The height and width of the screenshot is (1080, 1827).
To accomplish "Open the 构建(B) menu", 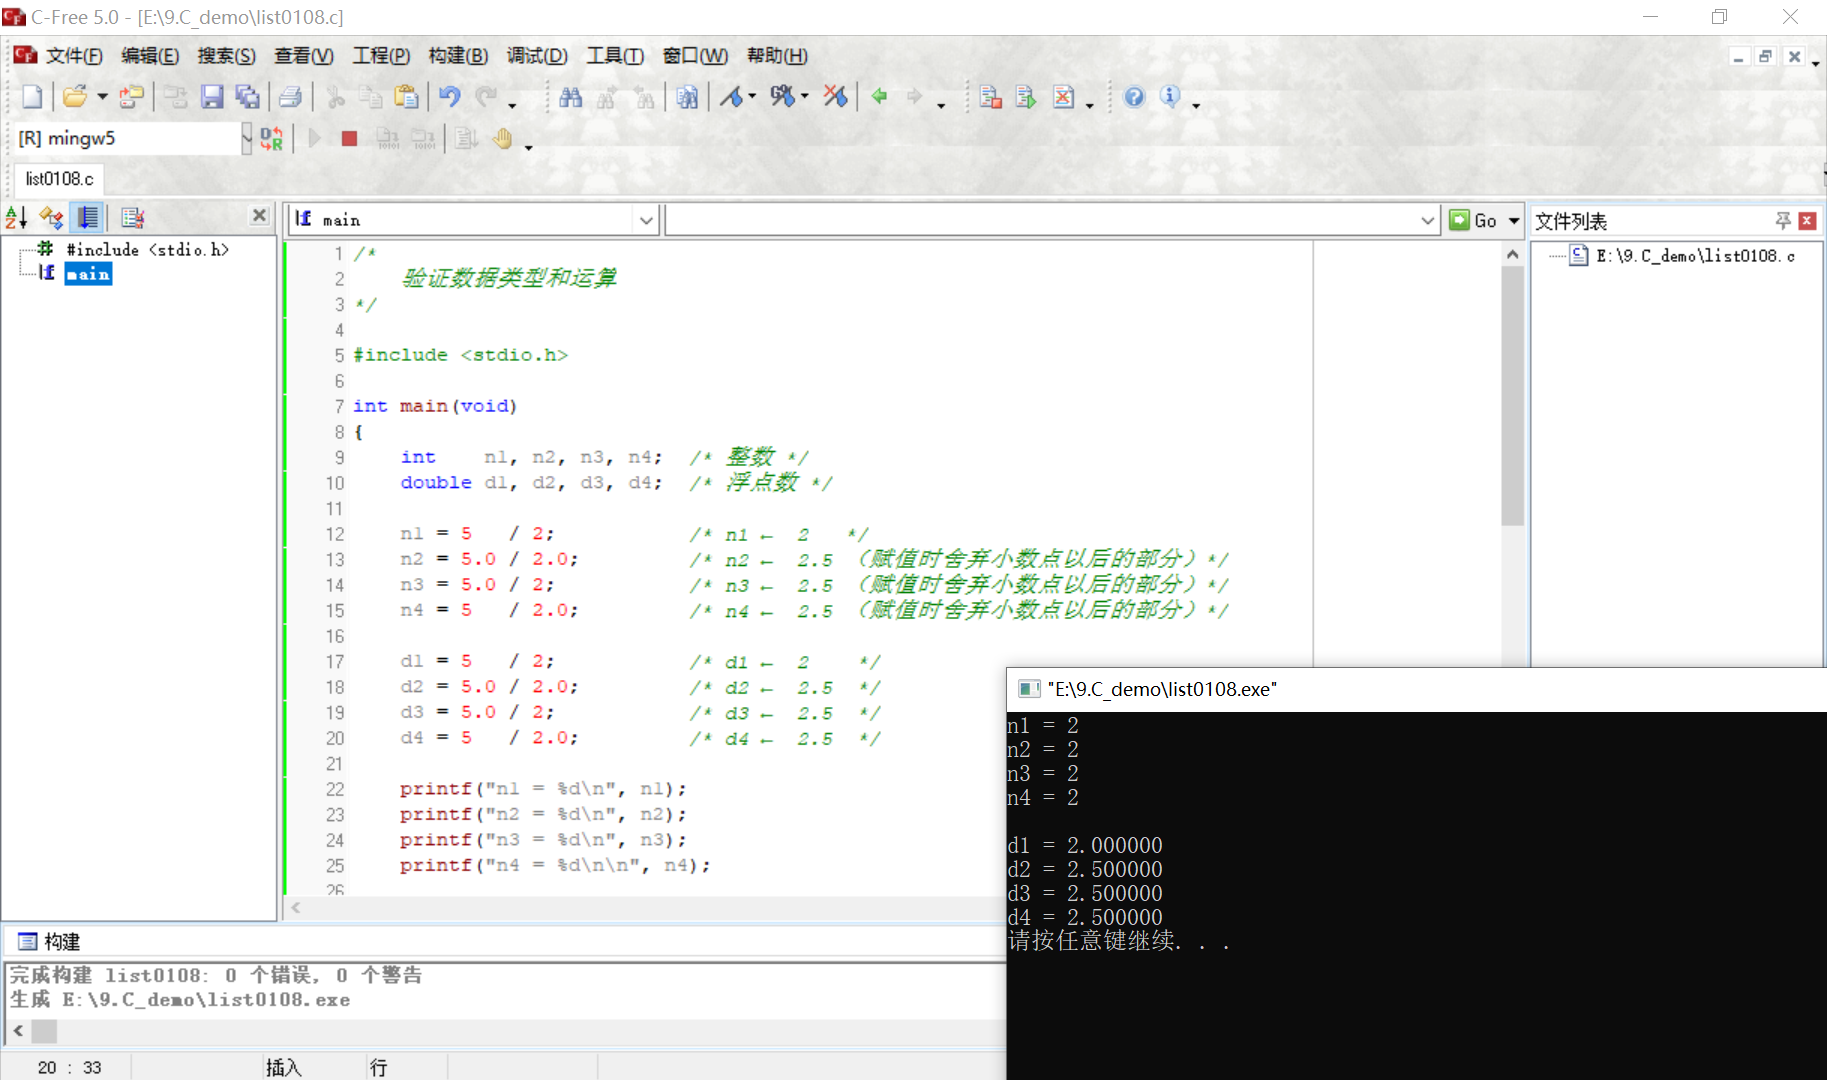I will click(458, 56).
